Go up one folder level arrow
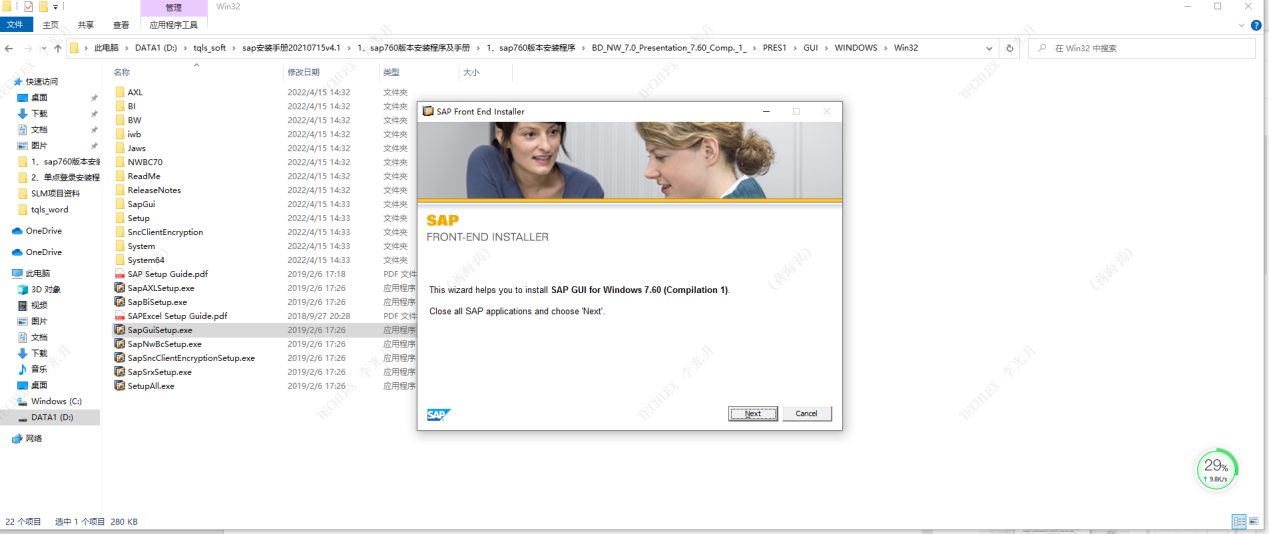 pyautogui.click(x=58, y=48)
